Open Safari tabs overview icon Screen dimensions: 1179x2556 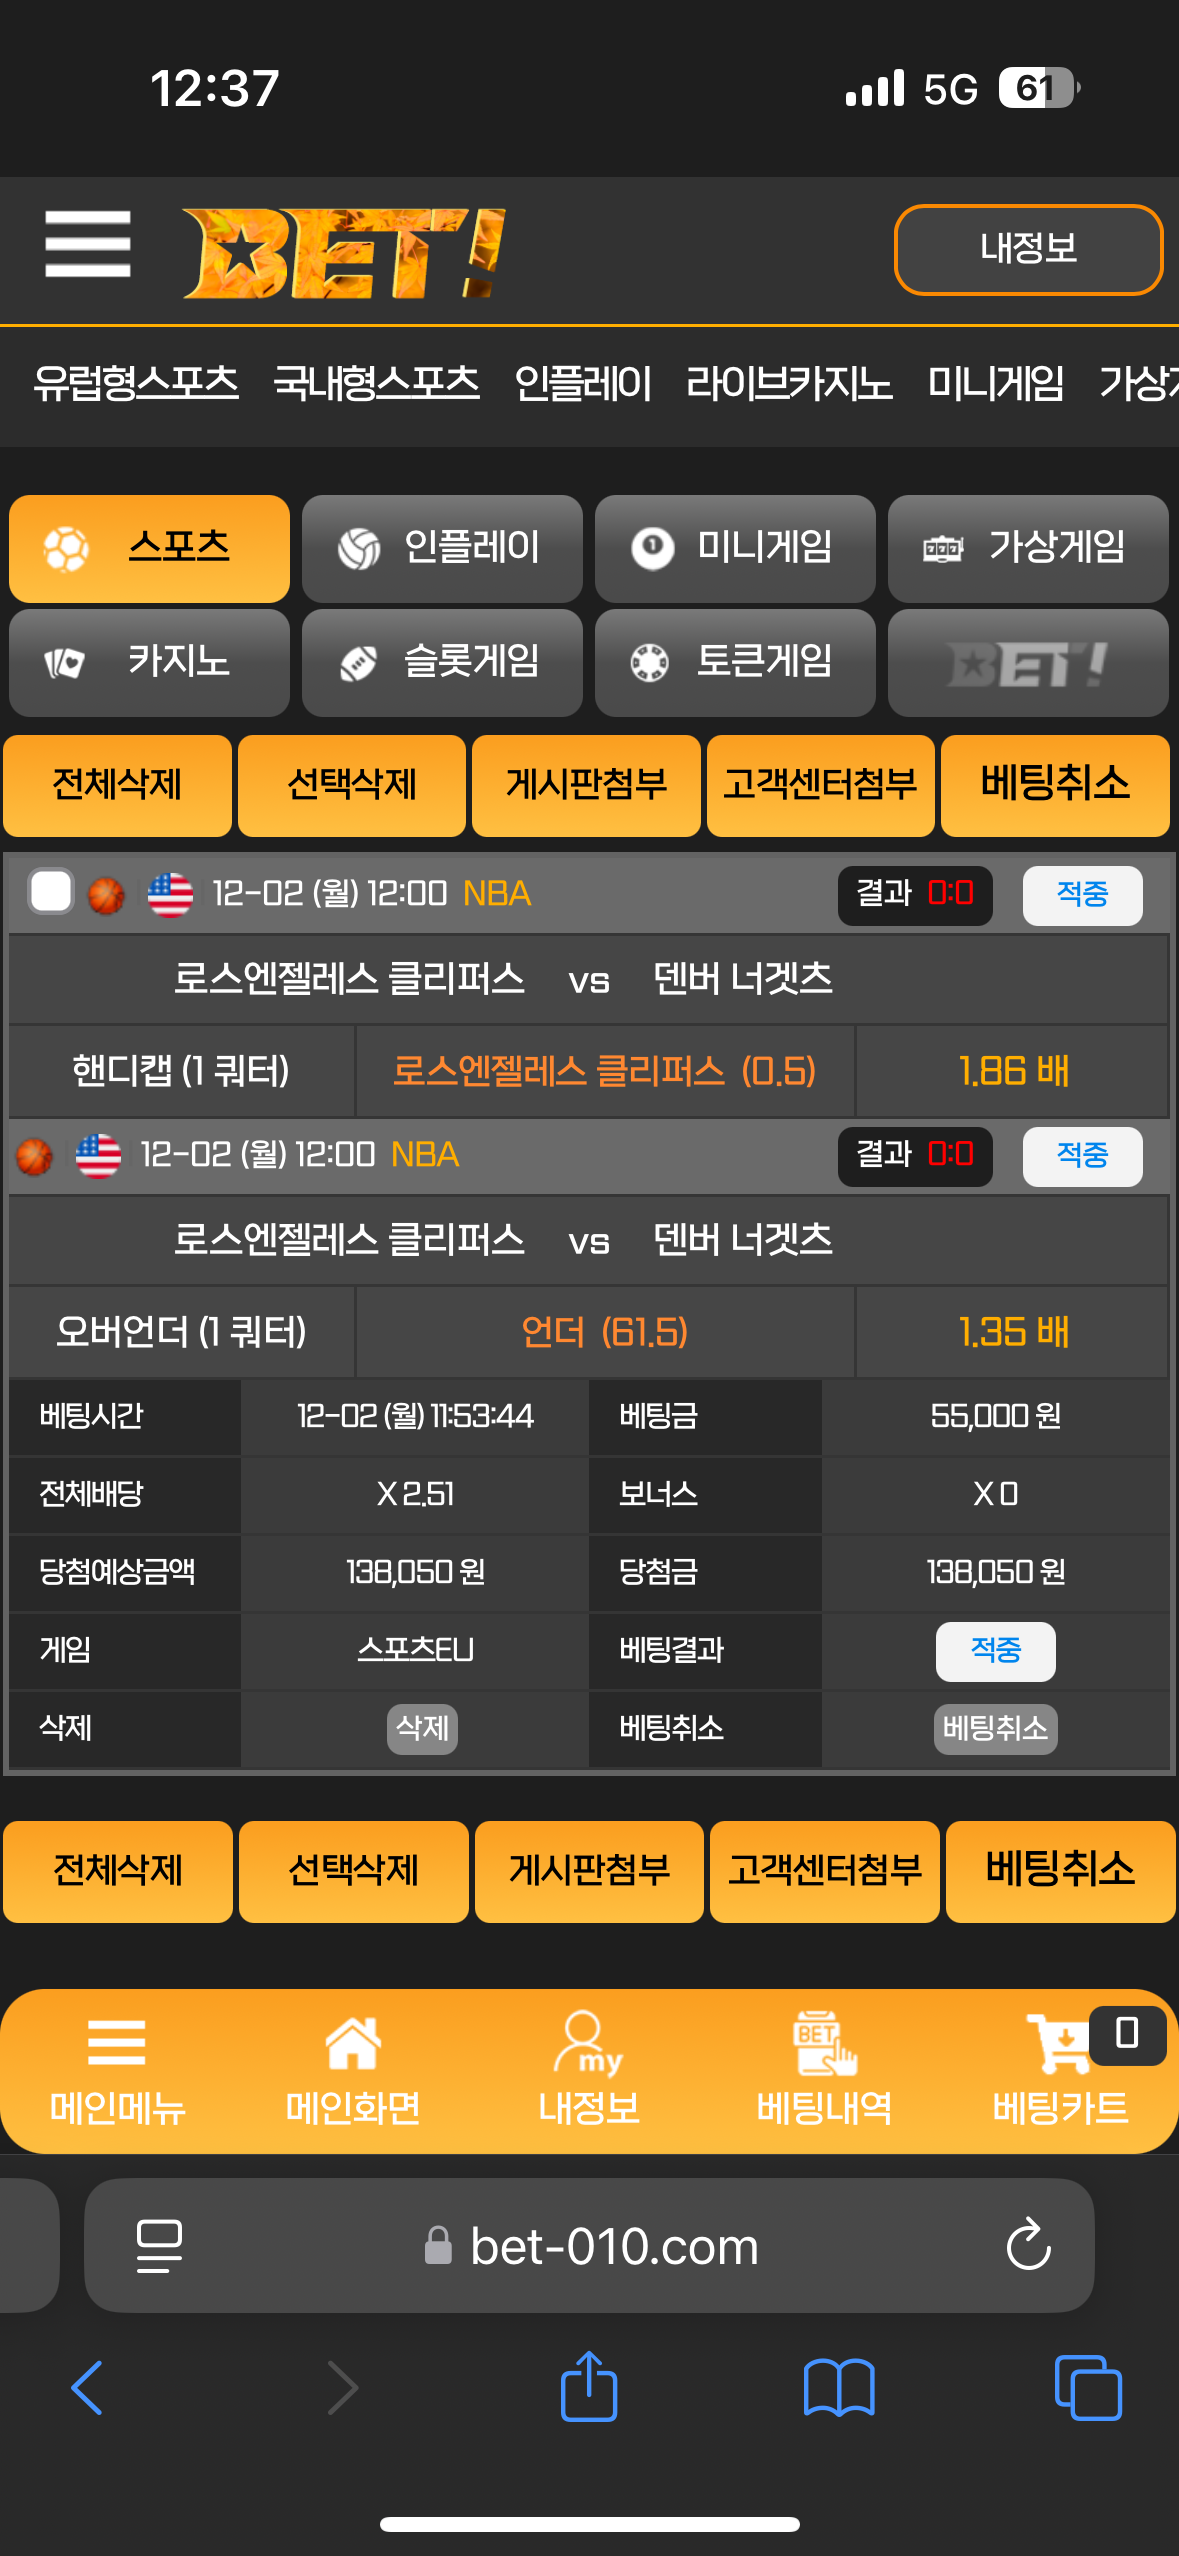1088,2388
